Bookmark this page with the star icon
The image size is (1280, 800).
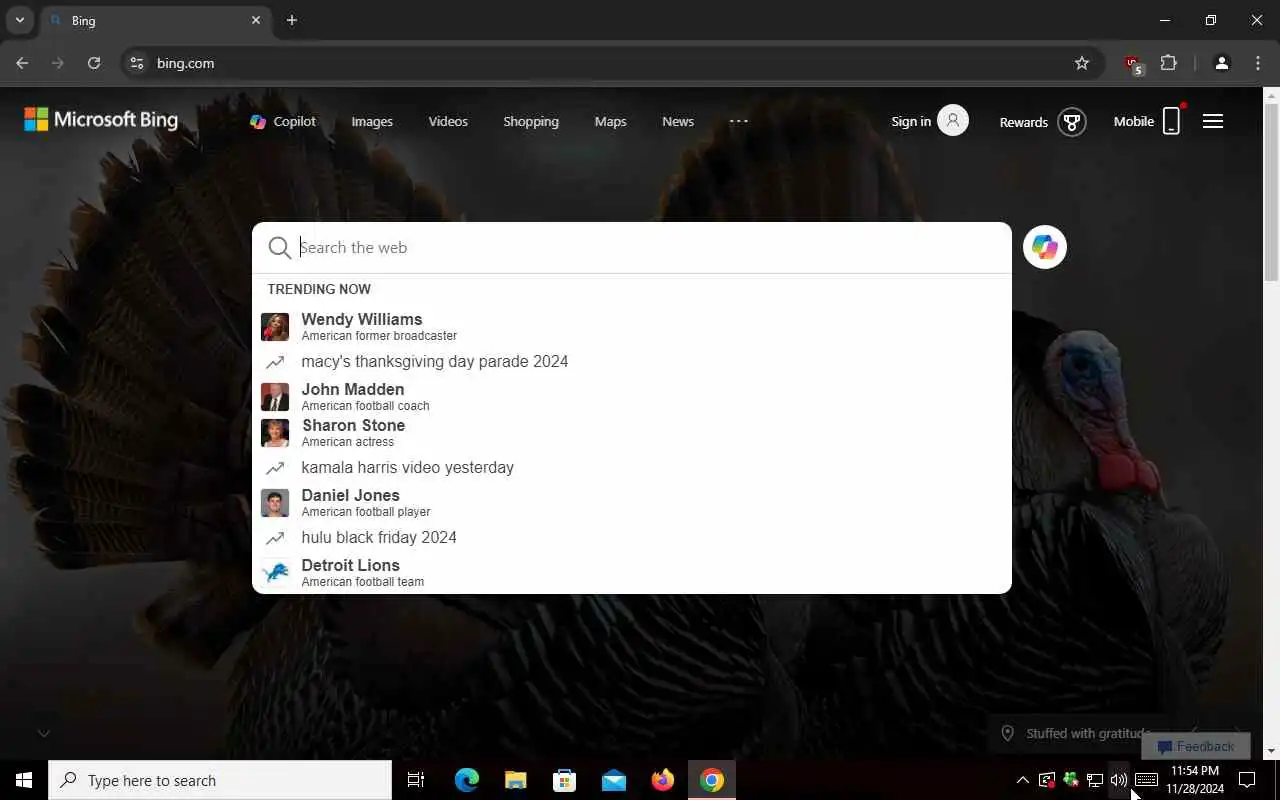[x=1082, y=63]
